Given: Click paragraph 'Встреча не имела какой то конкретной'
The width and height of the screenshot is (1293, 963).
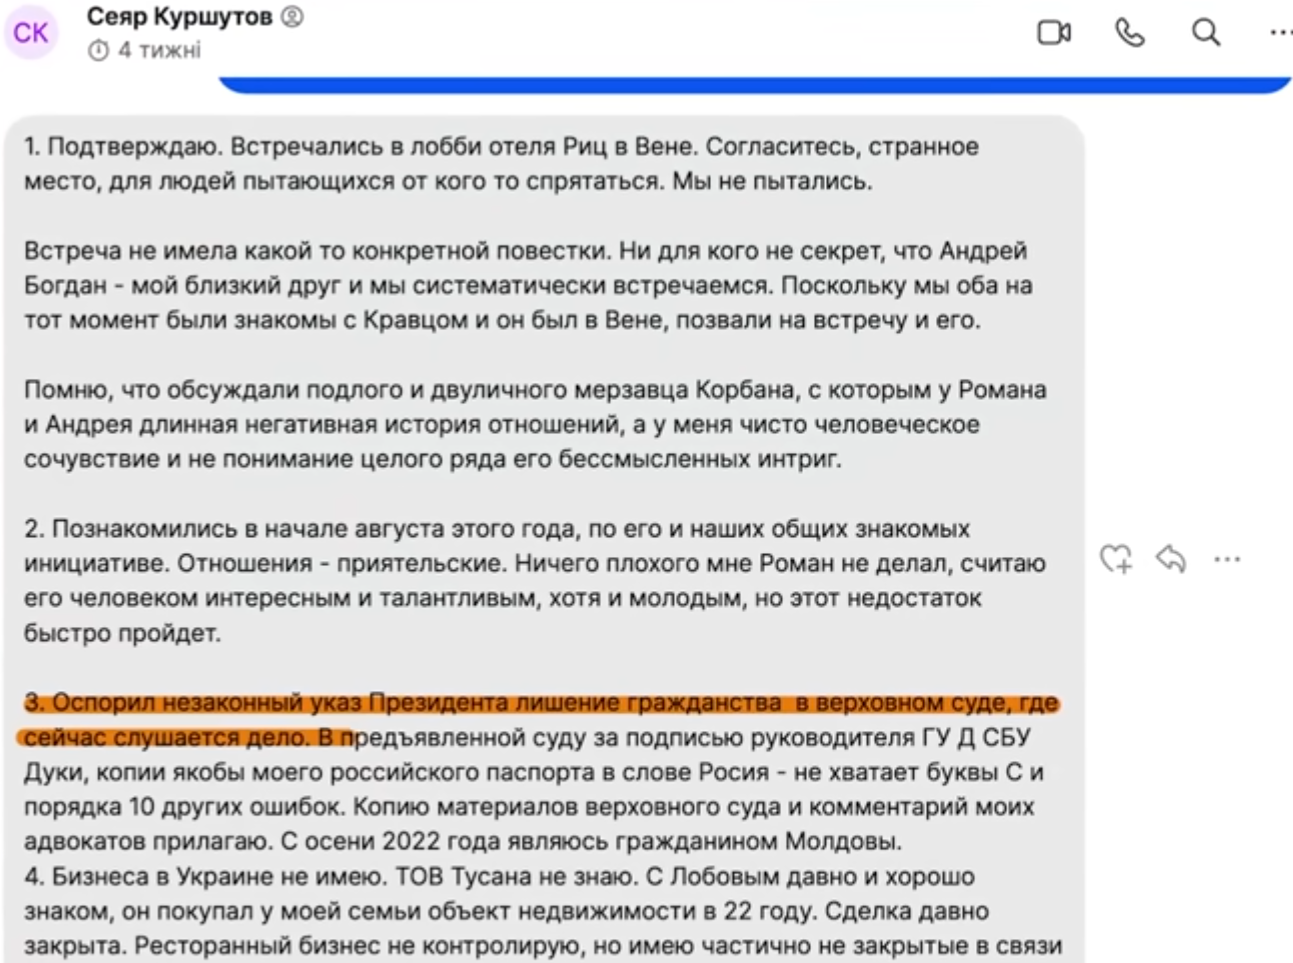Looking at the screenshot, I should [x=528, y=286].
